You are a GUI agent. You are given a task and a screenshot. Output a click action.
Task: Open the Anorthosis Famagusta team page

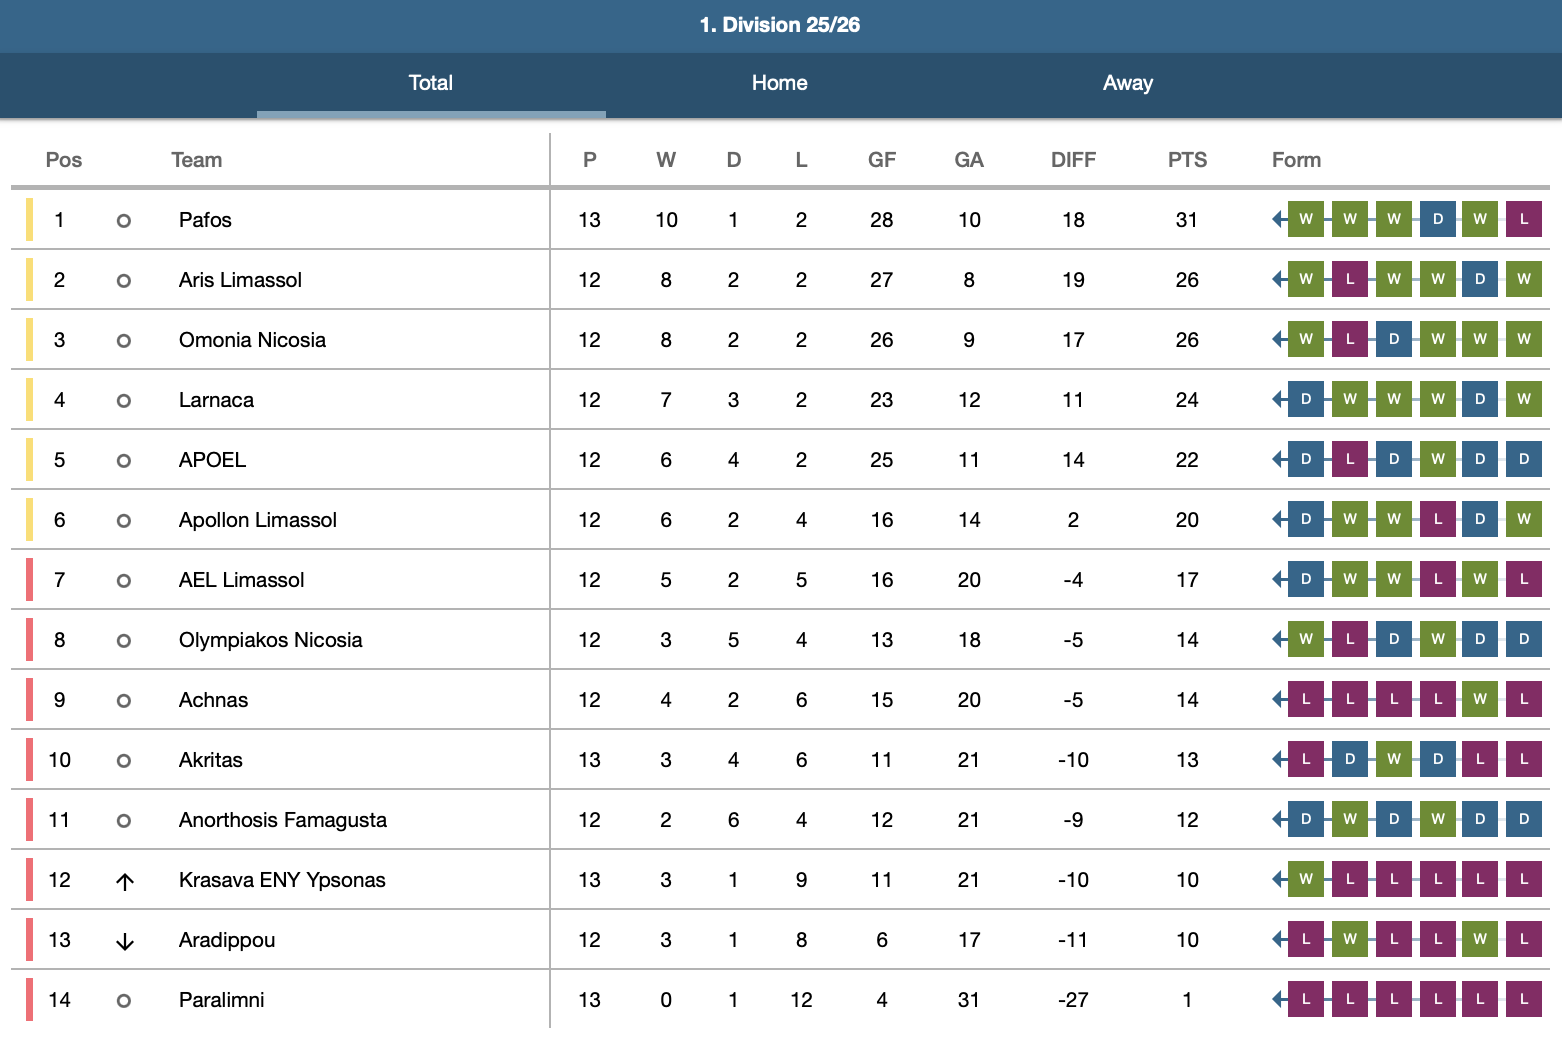(282, 820)
